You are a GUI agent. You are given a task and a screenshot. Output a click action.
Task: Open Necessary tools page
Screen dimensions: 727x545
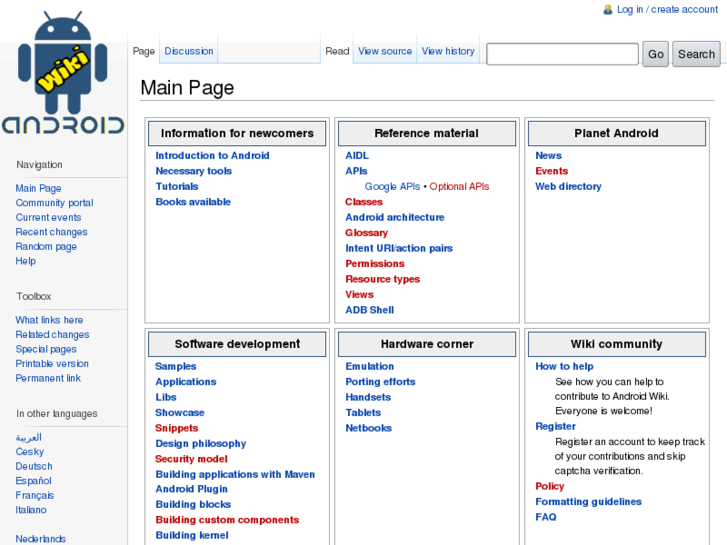(x=193, y=171)
